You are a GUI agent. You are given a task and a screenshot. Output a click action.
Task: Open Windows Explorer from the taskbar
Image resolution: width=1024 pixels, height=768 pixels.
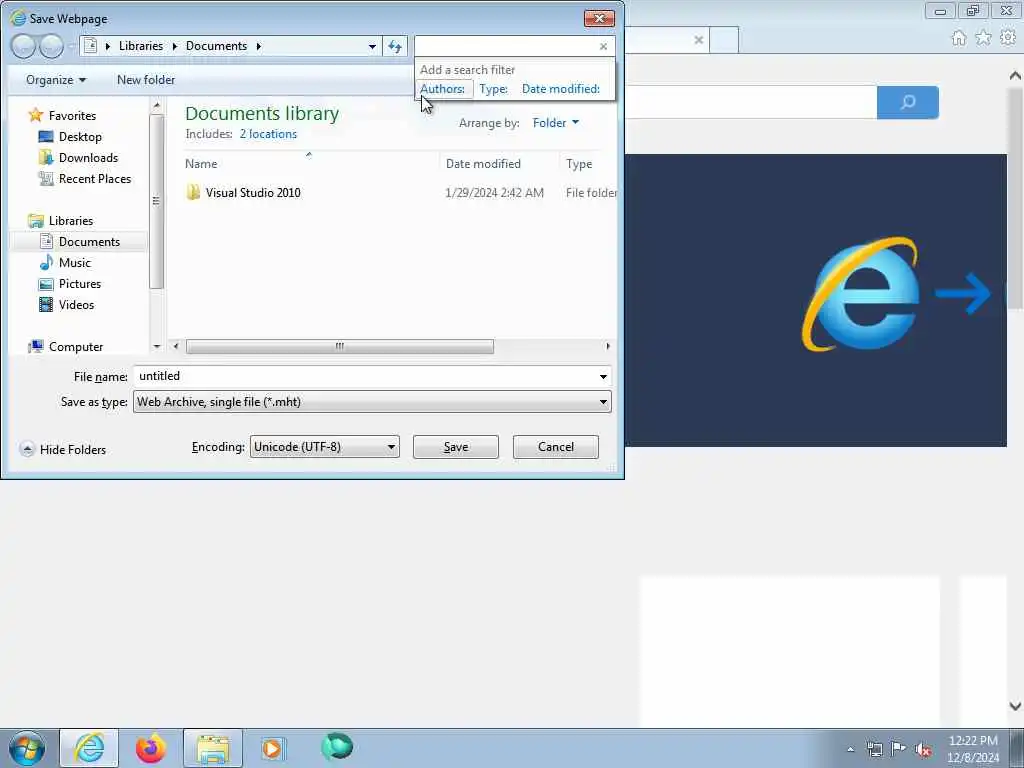click(x=212, y=748)
